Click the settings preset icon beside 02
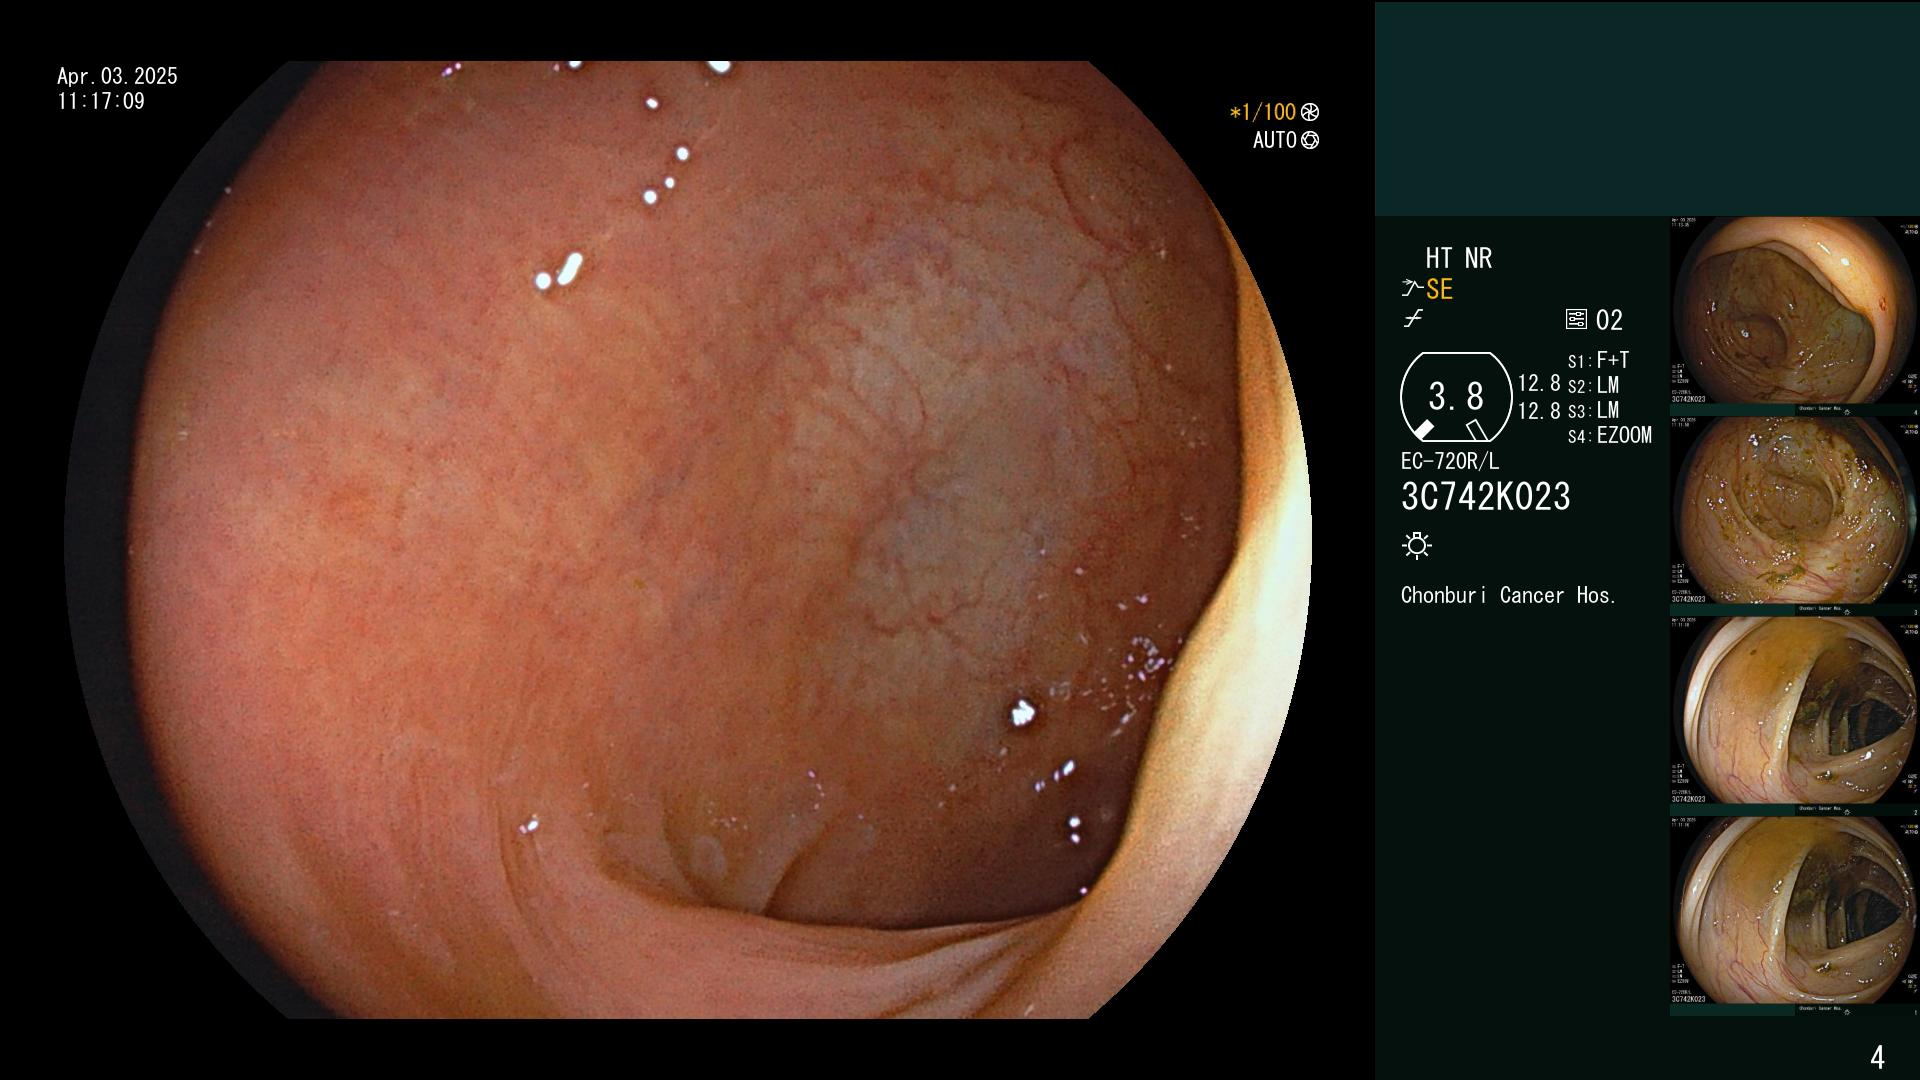 tap(1576, 320)
